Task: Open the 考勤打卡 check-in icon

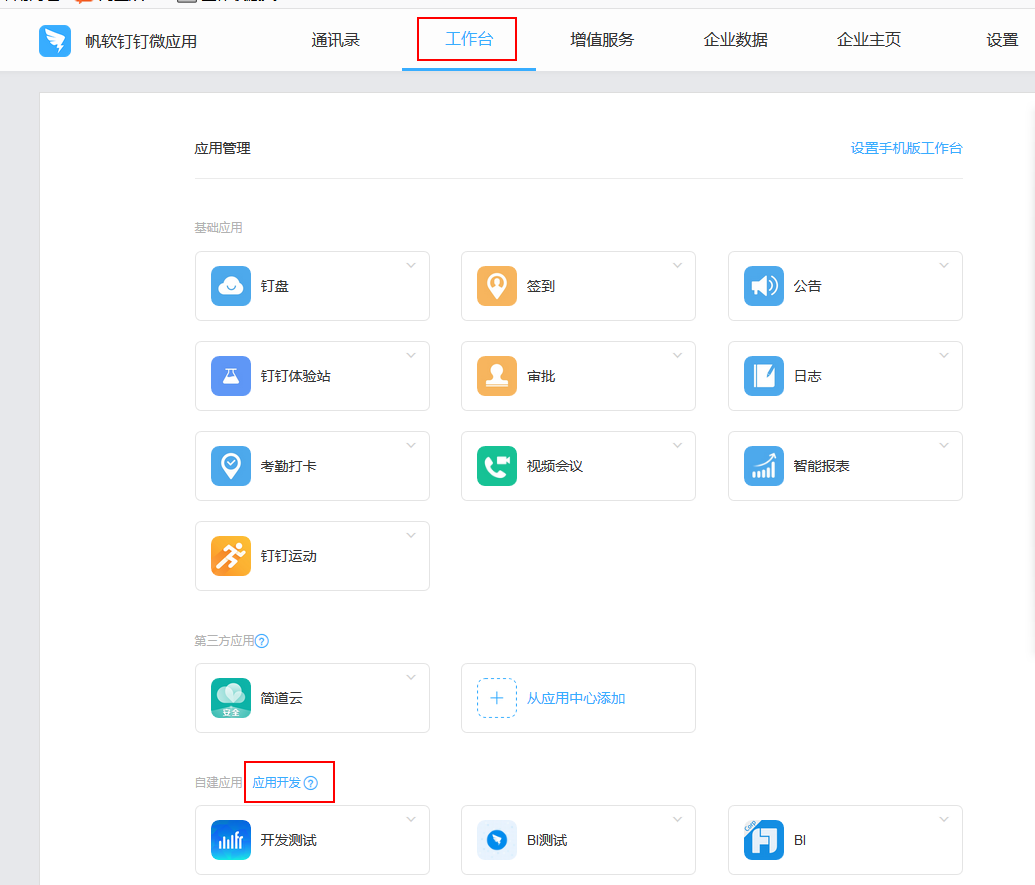Action: (x=230, y=466)
